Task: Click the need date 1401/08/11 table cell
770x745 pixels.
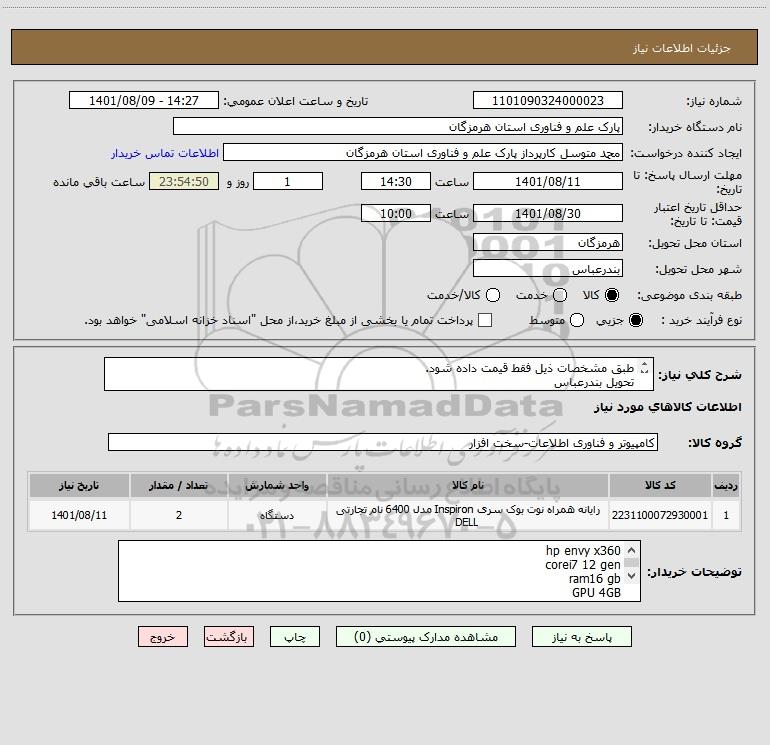Action: (x=79, y=515)
